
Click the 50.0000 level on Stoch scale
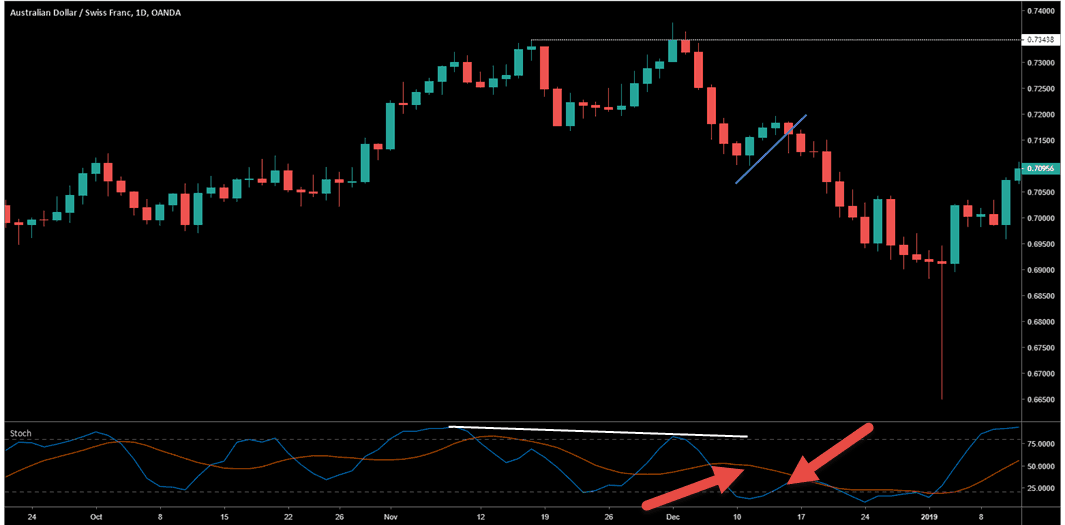coord(1039,466)
